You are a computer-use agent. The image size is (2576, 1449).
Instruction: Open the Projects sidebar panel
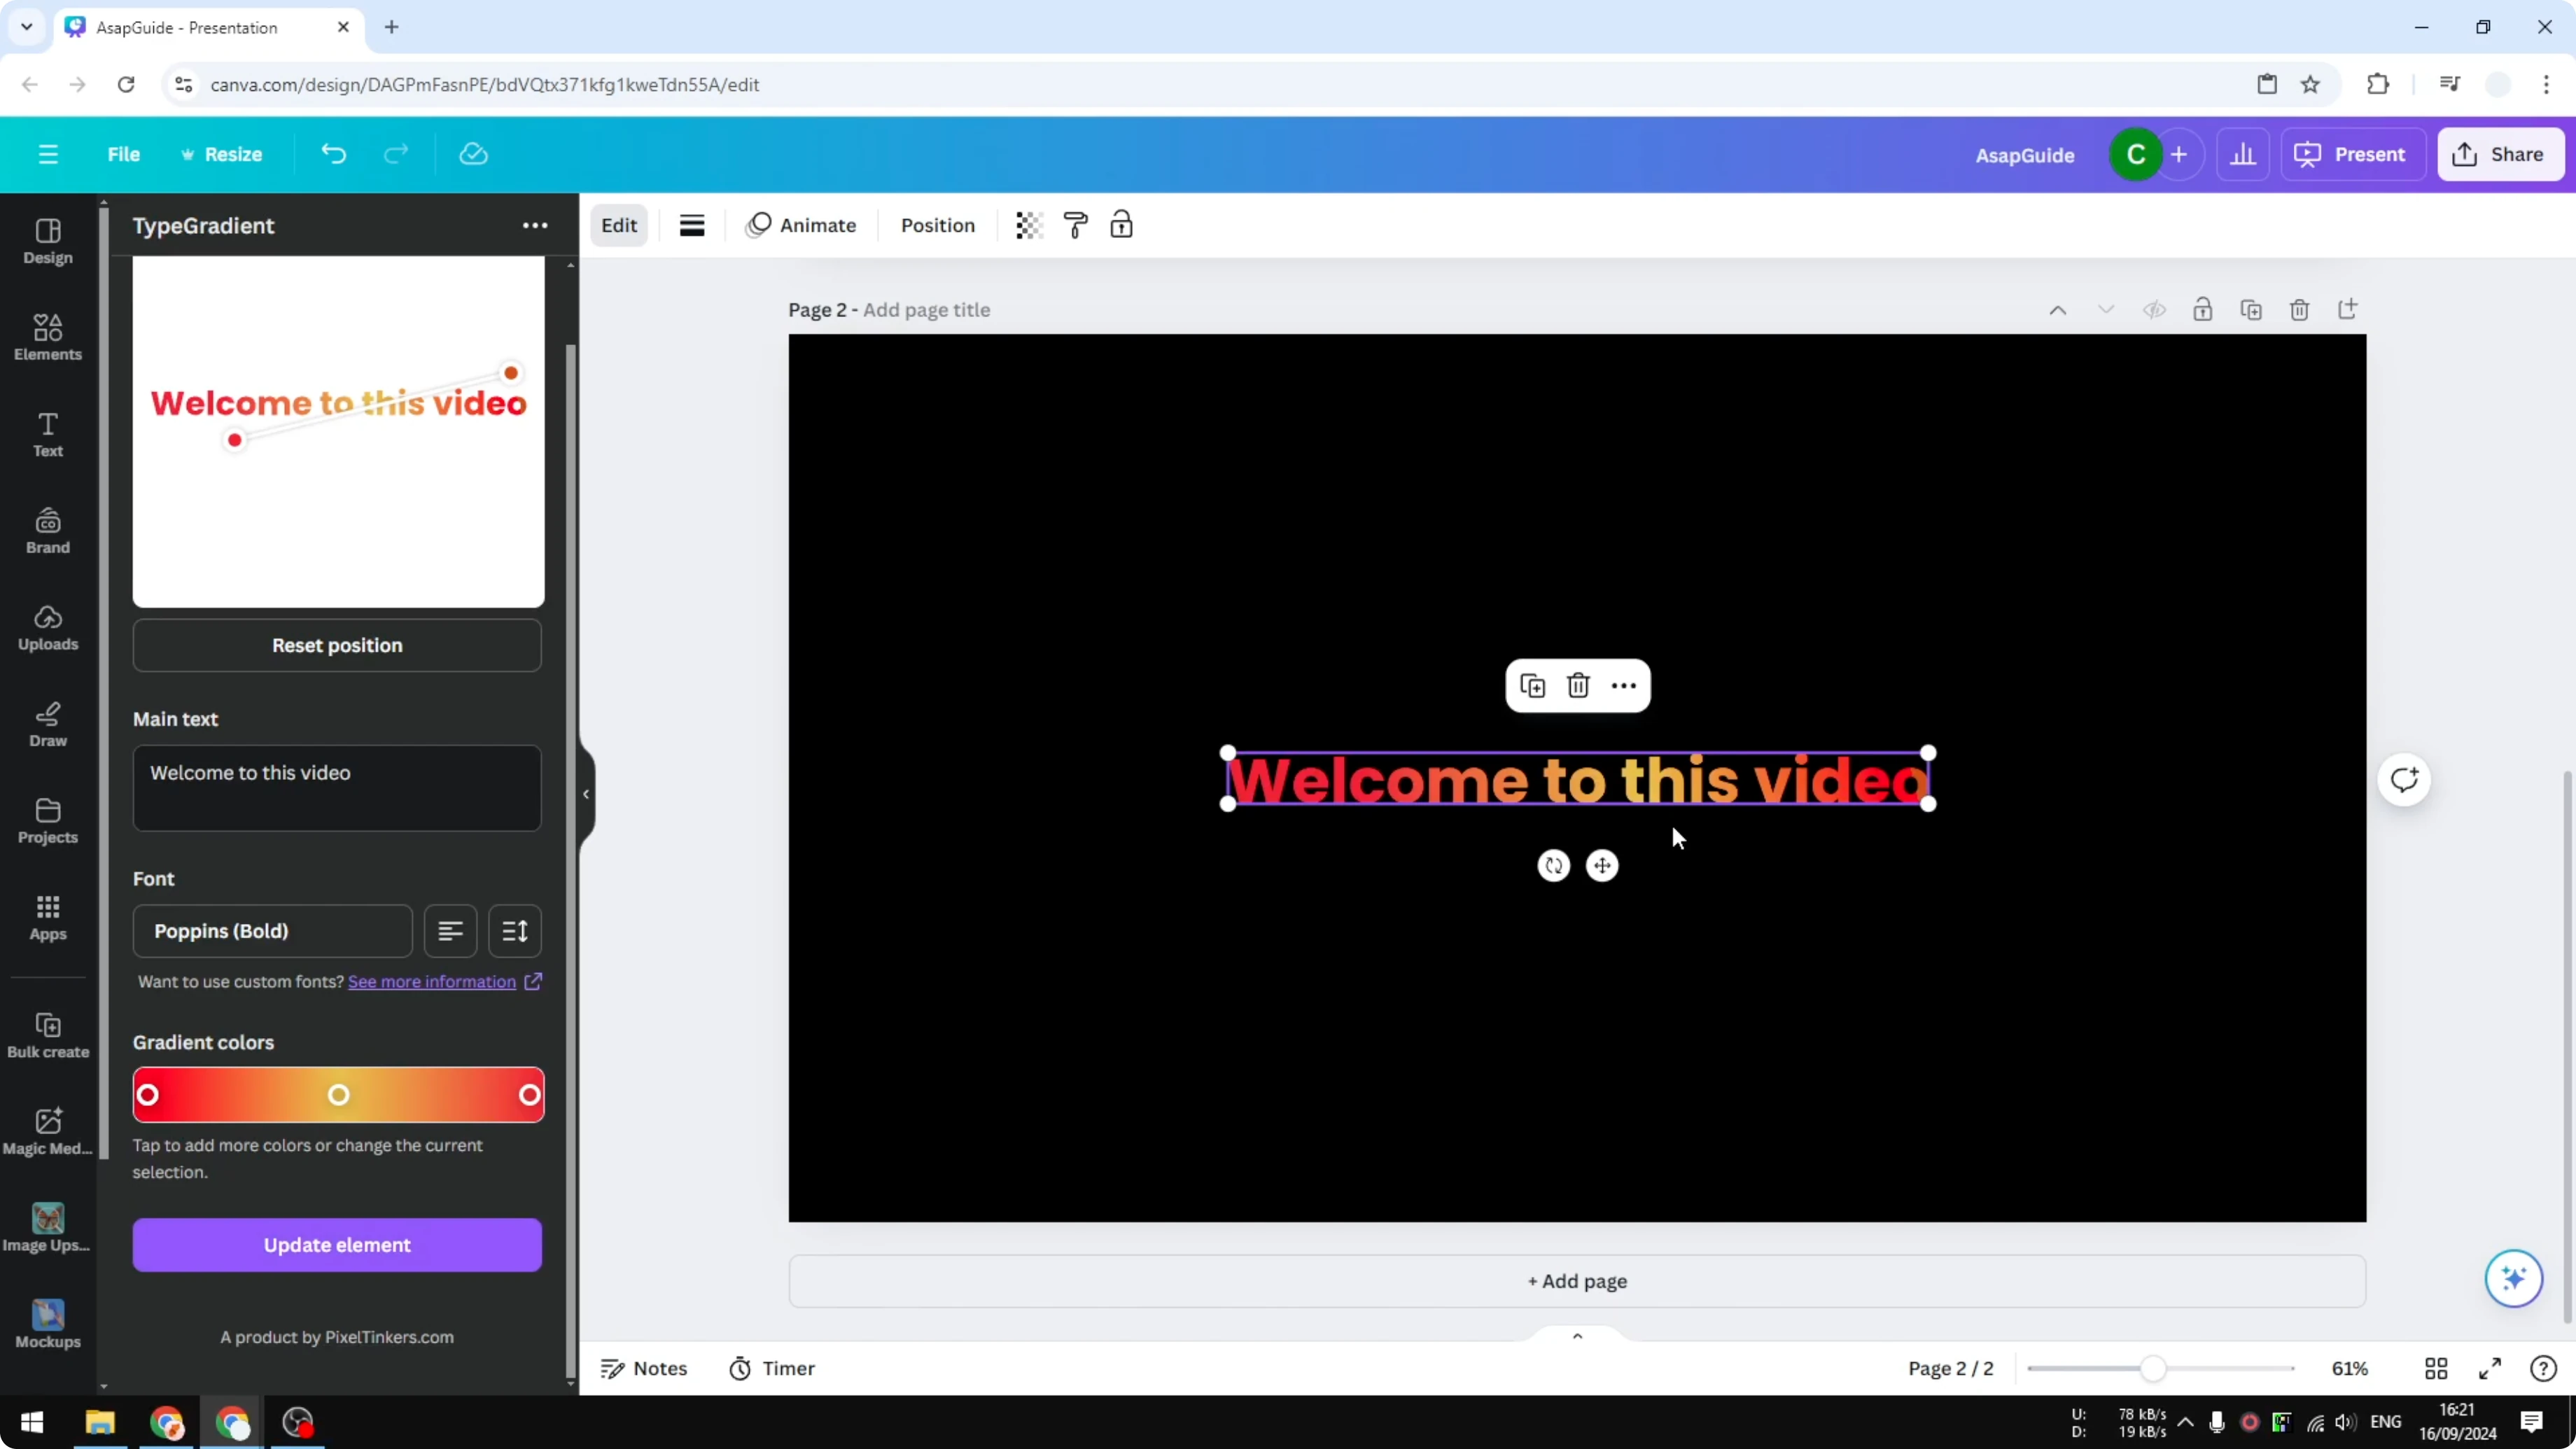tap(48, 821)
